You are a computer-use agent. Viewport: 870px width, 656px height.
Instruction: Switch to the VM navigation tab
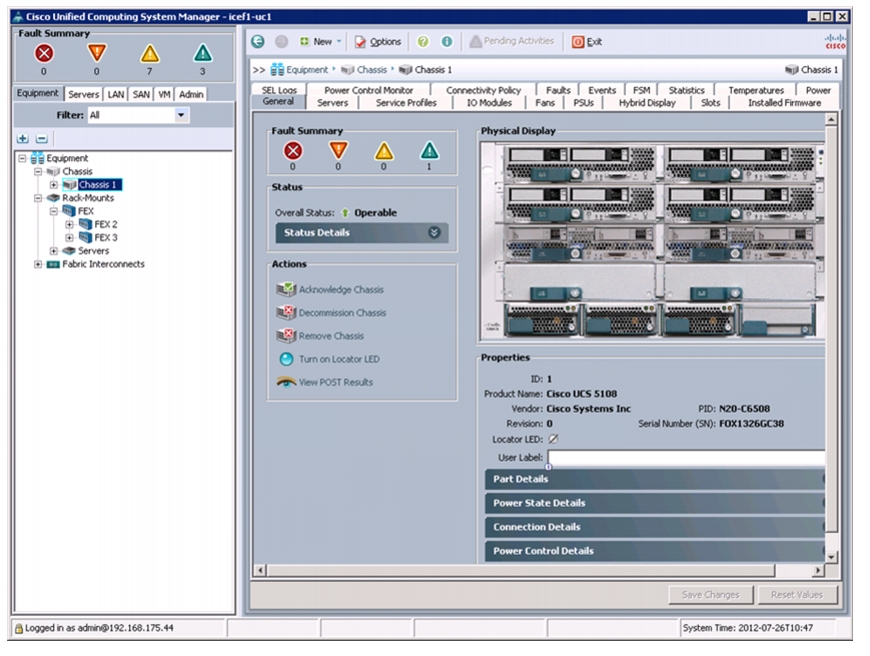[164, 94]
